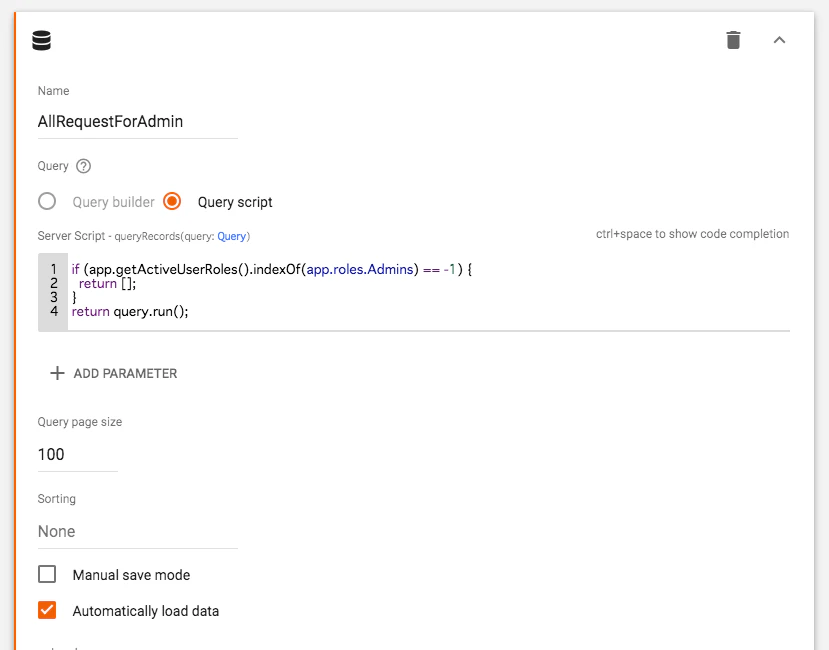The width and height of the screenshot is (829, 650).
Task: Click the 'Automatically load data' label
Action: click(146, 611)
